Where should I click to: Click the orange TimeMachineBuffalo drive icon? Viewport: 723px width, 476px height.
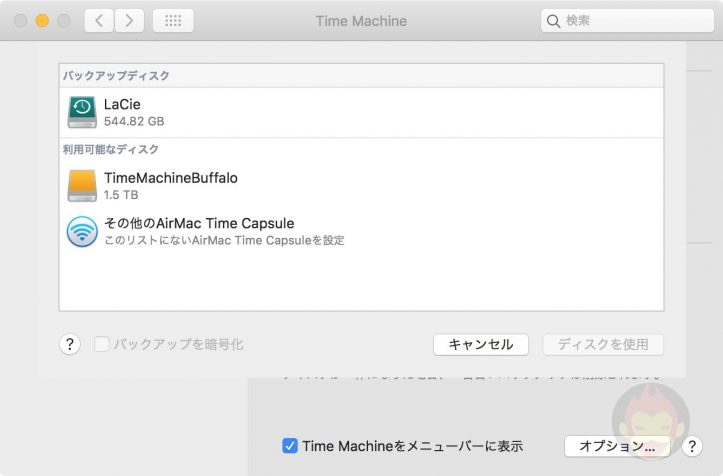[x=82, y=186]
